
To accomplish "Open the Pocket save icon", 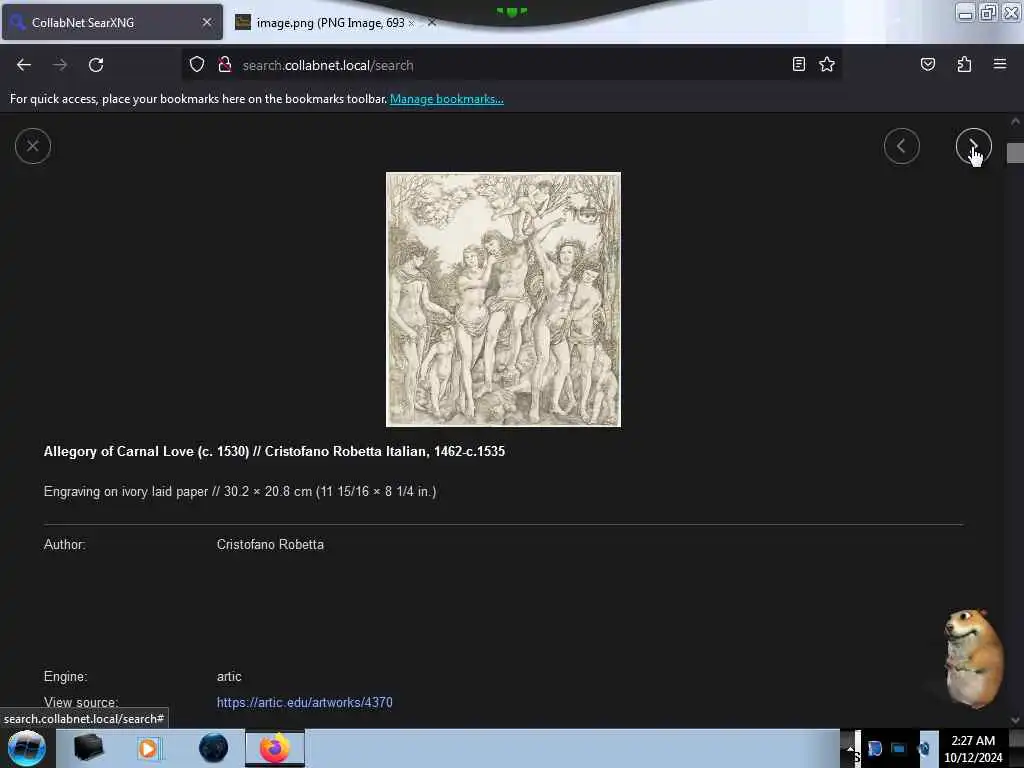I will tap(927, 64).
